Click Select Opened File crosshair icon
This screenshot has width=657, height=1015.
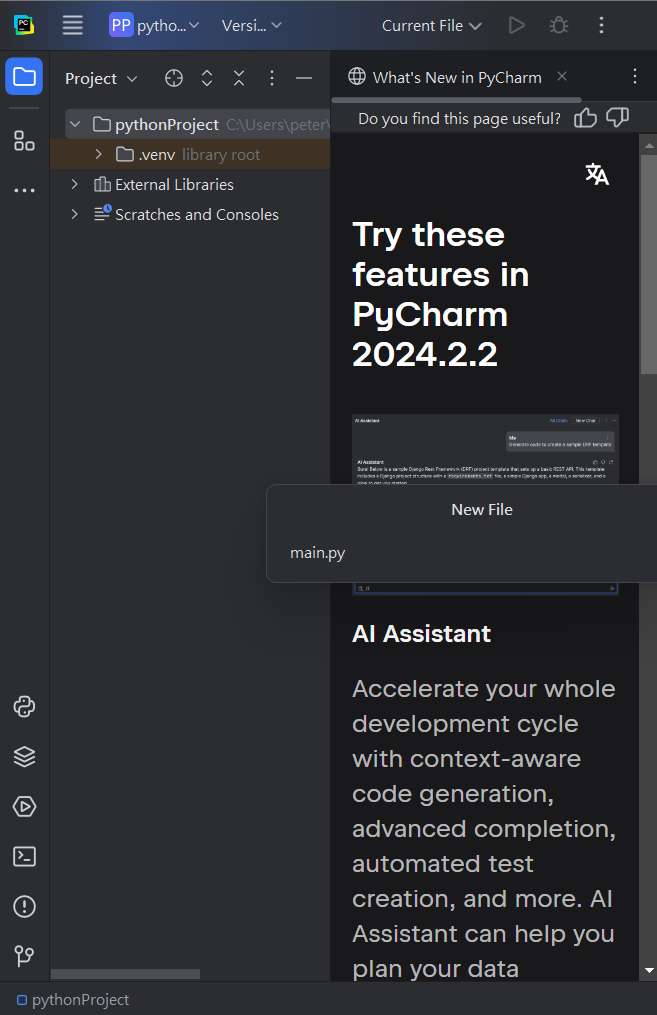pyautogui.click(x=173, y=78)
